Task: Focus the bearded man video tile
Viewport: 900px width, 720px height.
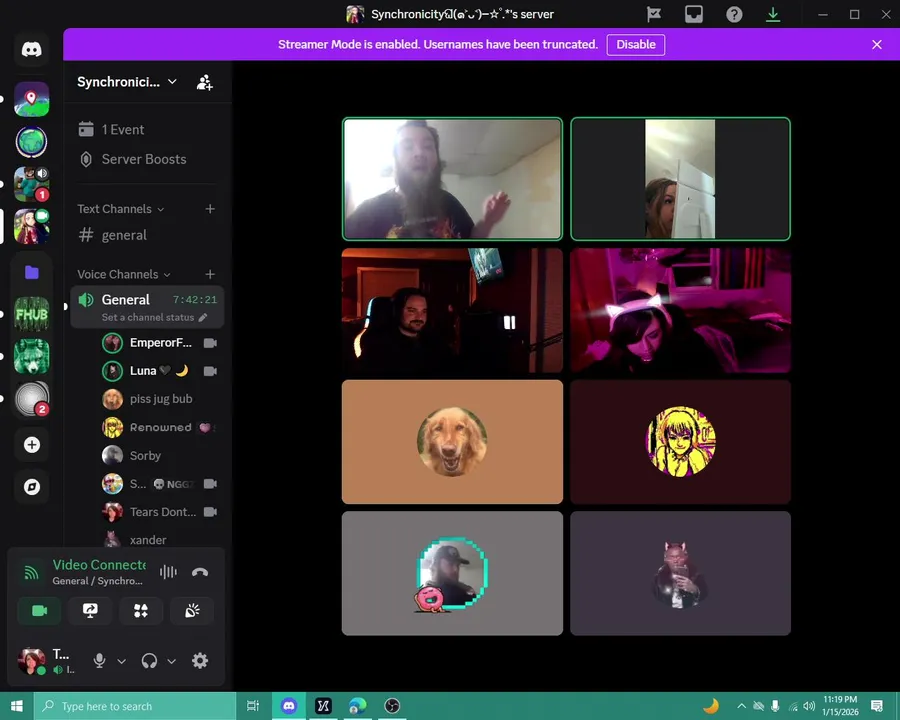Action: point(452,179)
